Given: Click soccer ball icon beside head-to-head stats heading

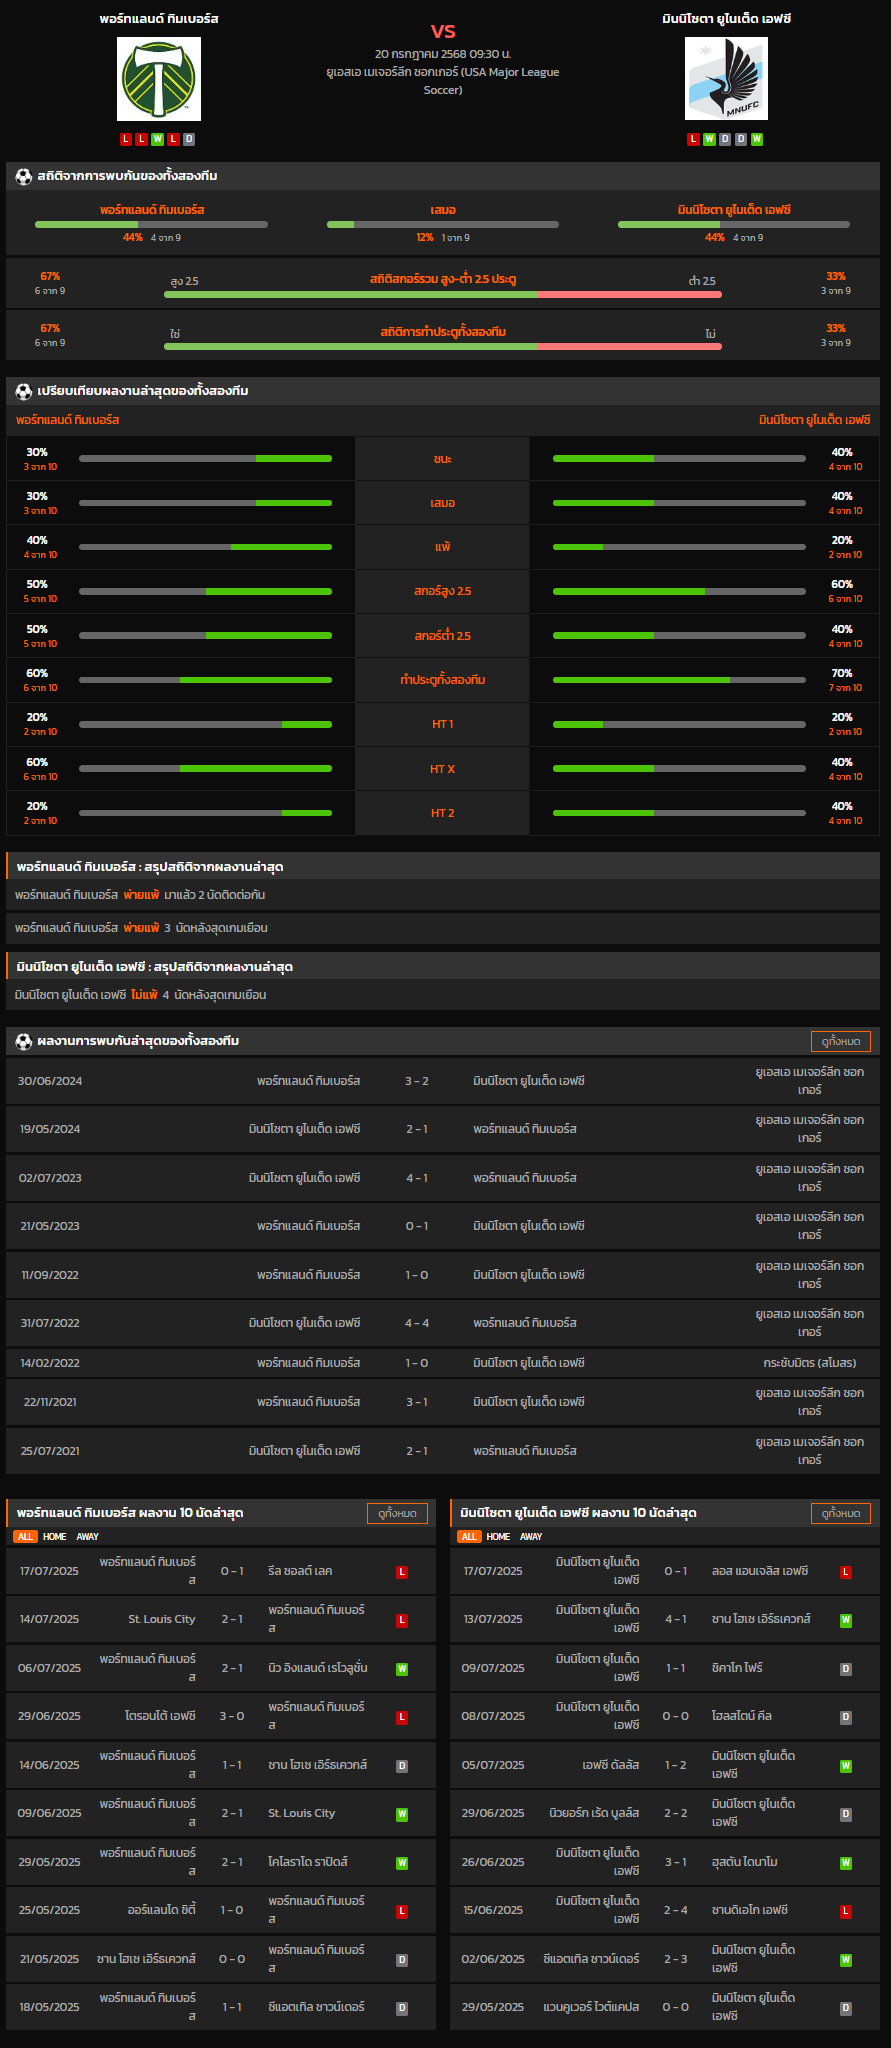Looking at the screenshot, I should (x=23, y=176).
